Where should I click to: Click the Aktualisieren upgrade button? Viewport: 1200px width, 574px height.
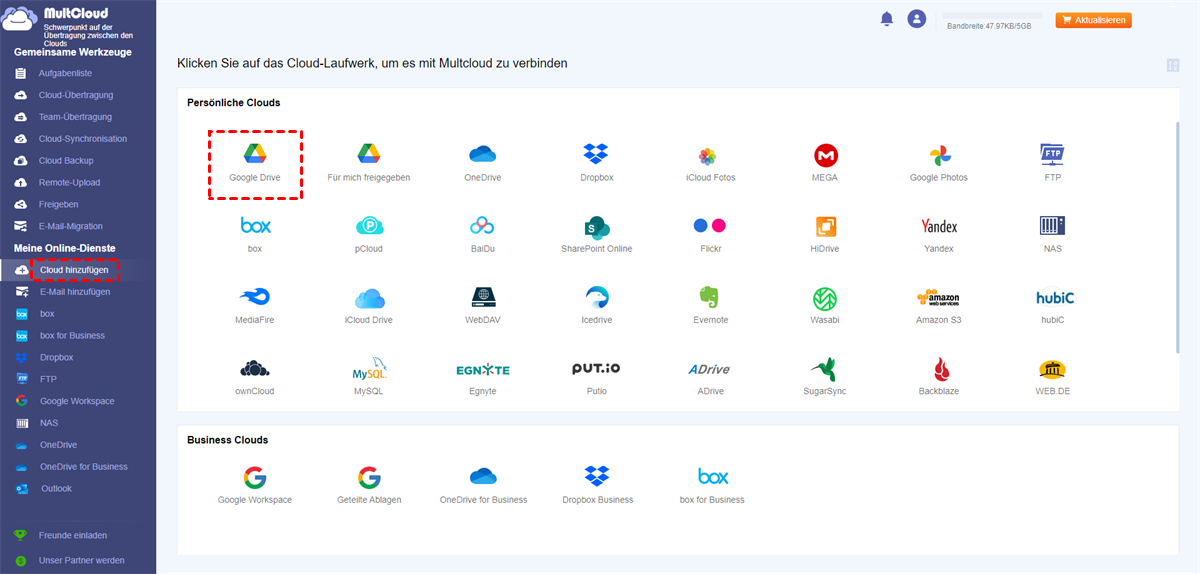(x=1093, y=20)
